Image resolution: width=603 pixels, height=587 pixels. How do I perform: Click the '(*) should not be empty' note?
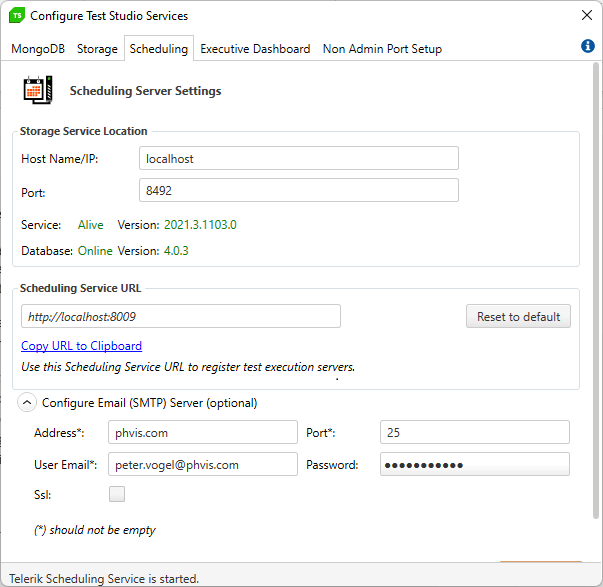tap(95, 530)
